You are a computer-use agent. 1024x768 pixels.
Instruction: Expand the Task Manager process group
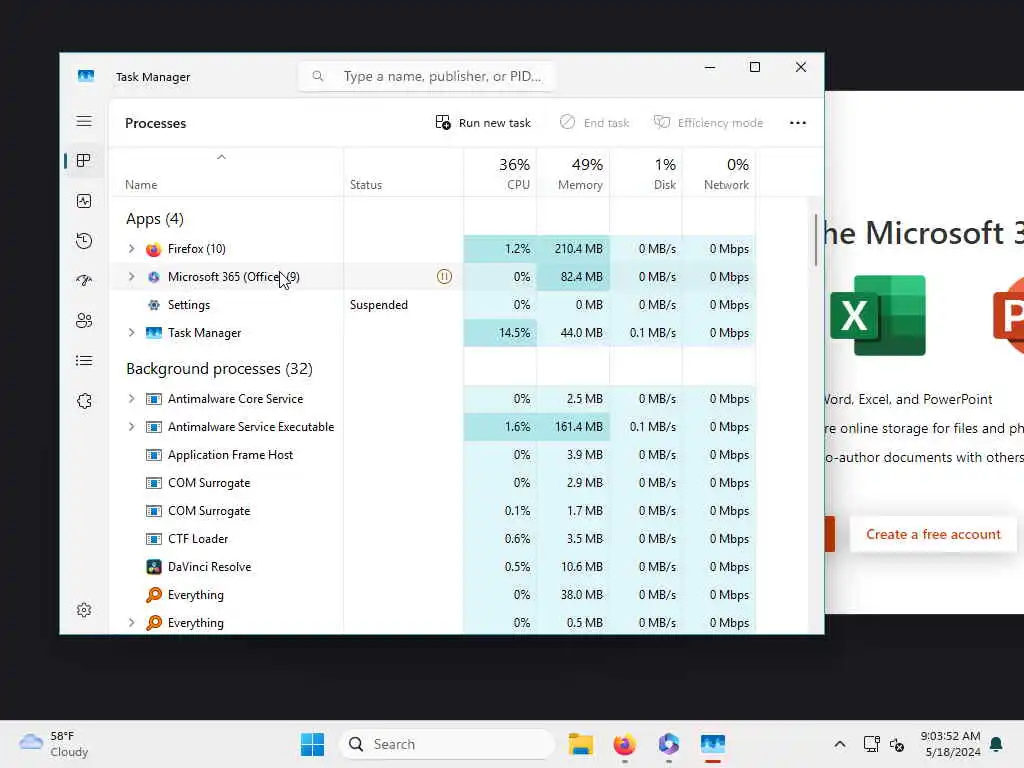[x=131, y=333]
